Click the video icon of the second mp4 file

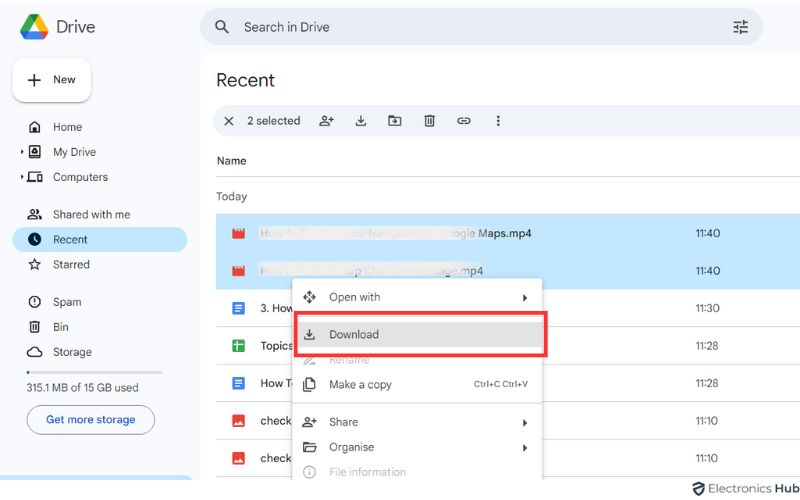[238, 271]
